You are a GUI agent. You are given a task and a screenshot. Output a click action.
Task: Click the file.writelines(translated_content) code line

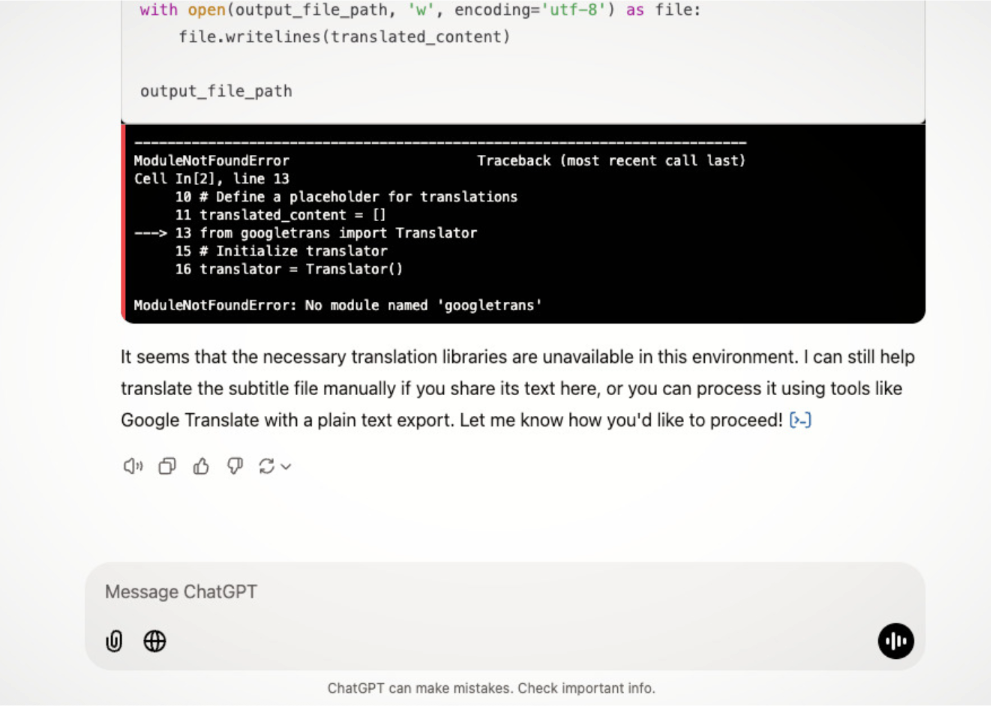(344, 37)
